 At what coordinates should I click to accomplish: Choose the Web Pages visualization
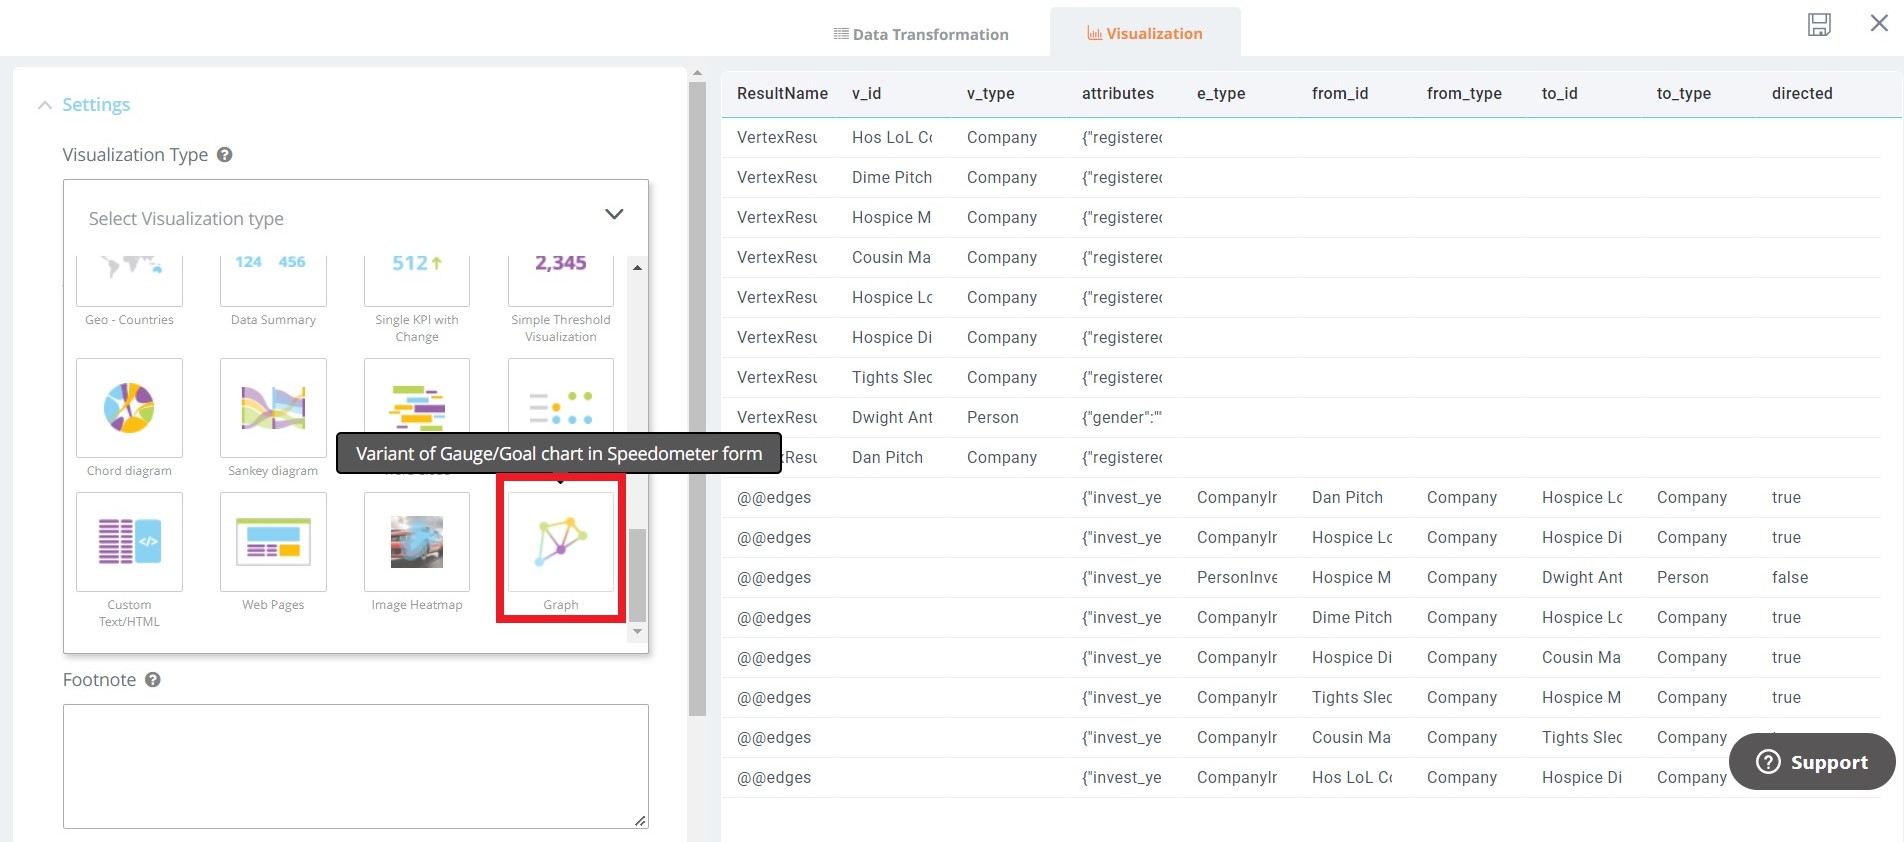[273, 543]
